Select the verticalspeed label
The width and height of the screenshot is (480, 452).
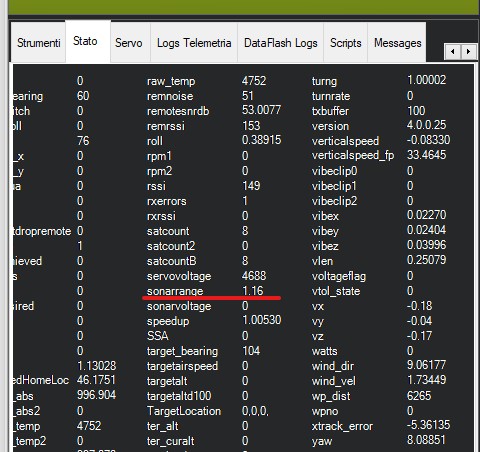pos(345,141)
